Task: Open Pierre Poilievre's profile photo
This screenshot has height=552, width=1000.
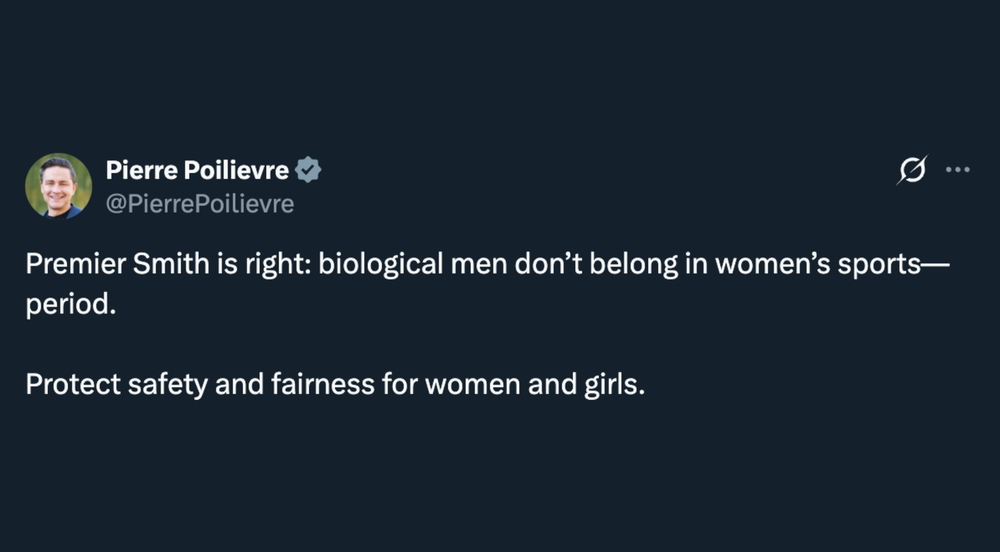Action: coord(58,186)
